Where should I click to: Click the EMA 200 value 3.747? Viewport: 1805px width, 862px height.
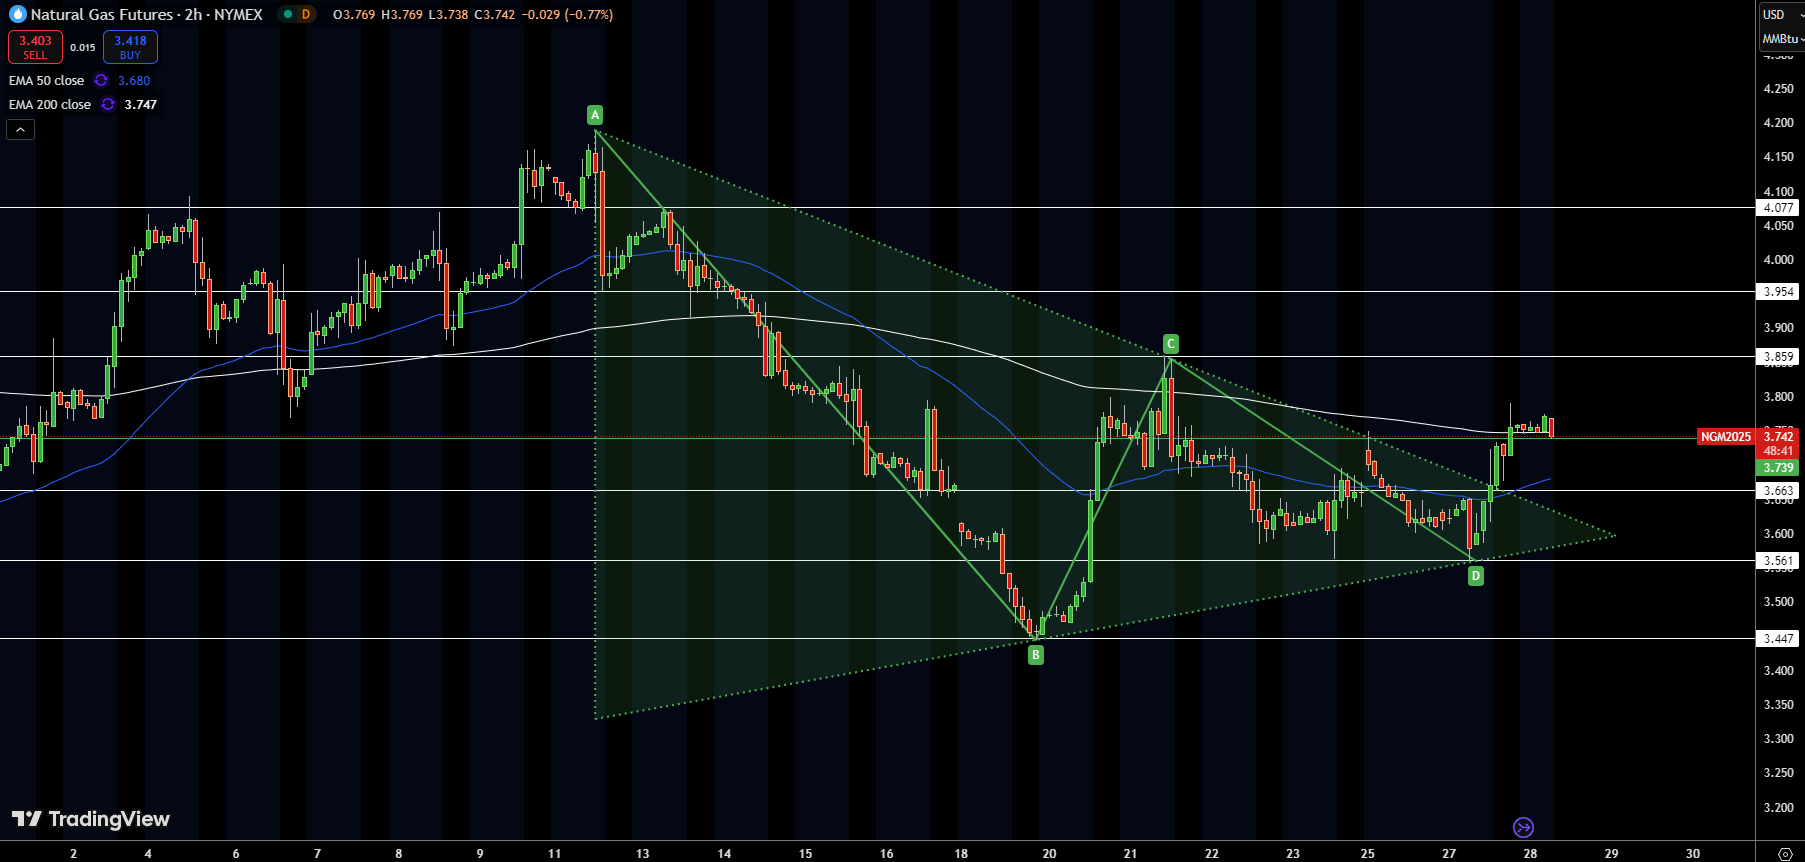click(141, 105)
